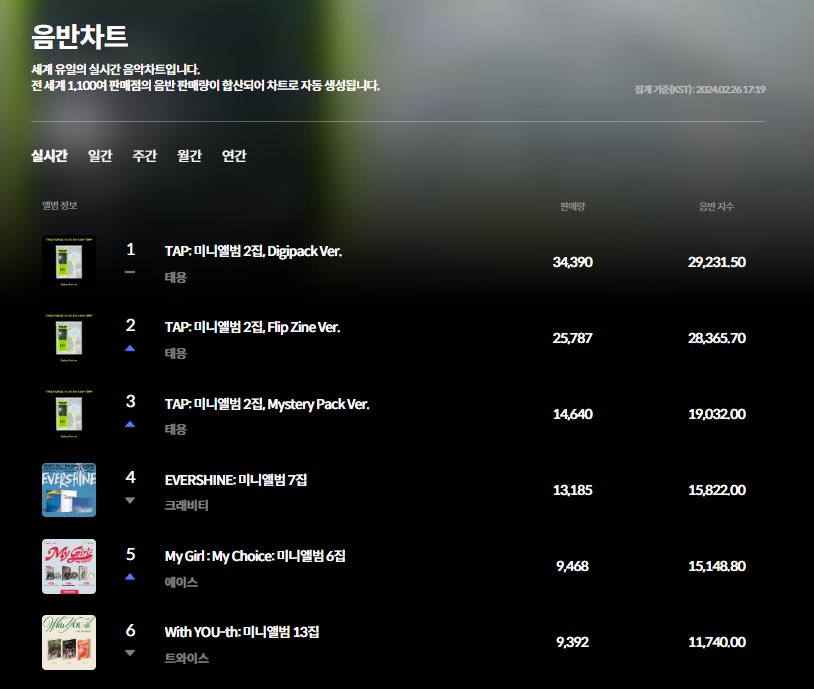Click album index 28,365.70
814x689 pixels.
click(x=717, y=338)
